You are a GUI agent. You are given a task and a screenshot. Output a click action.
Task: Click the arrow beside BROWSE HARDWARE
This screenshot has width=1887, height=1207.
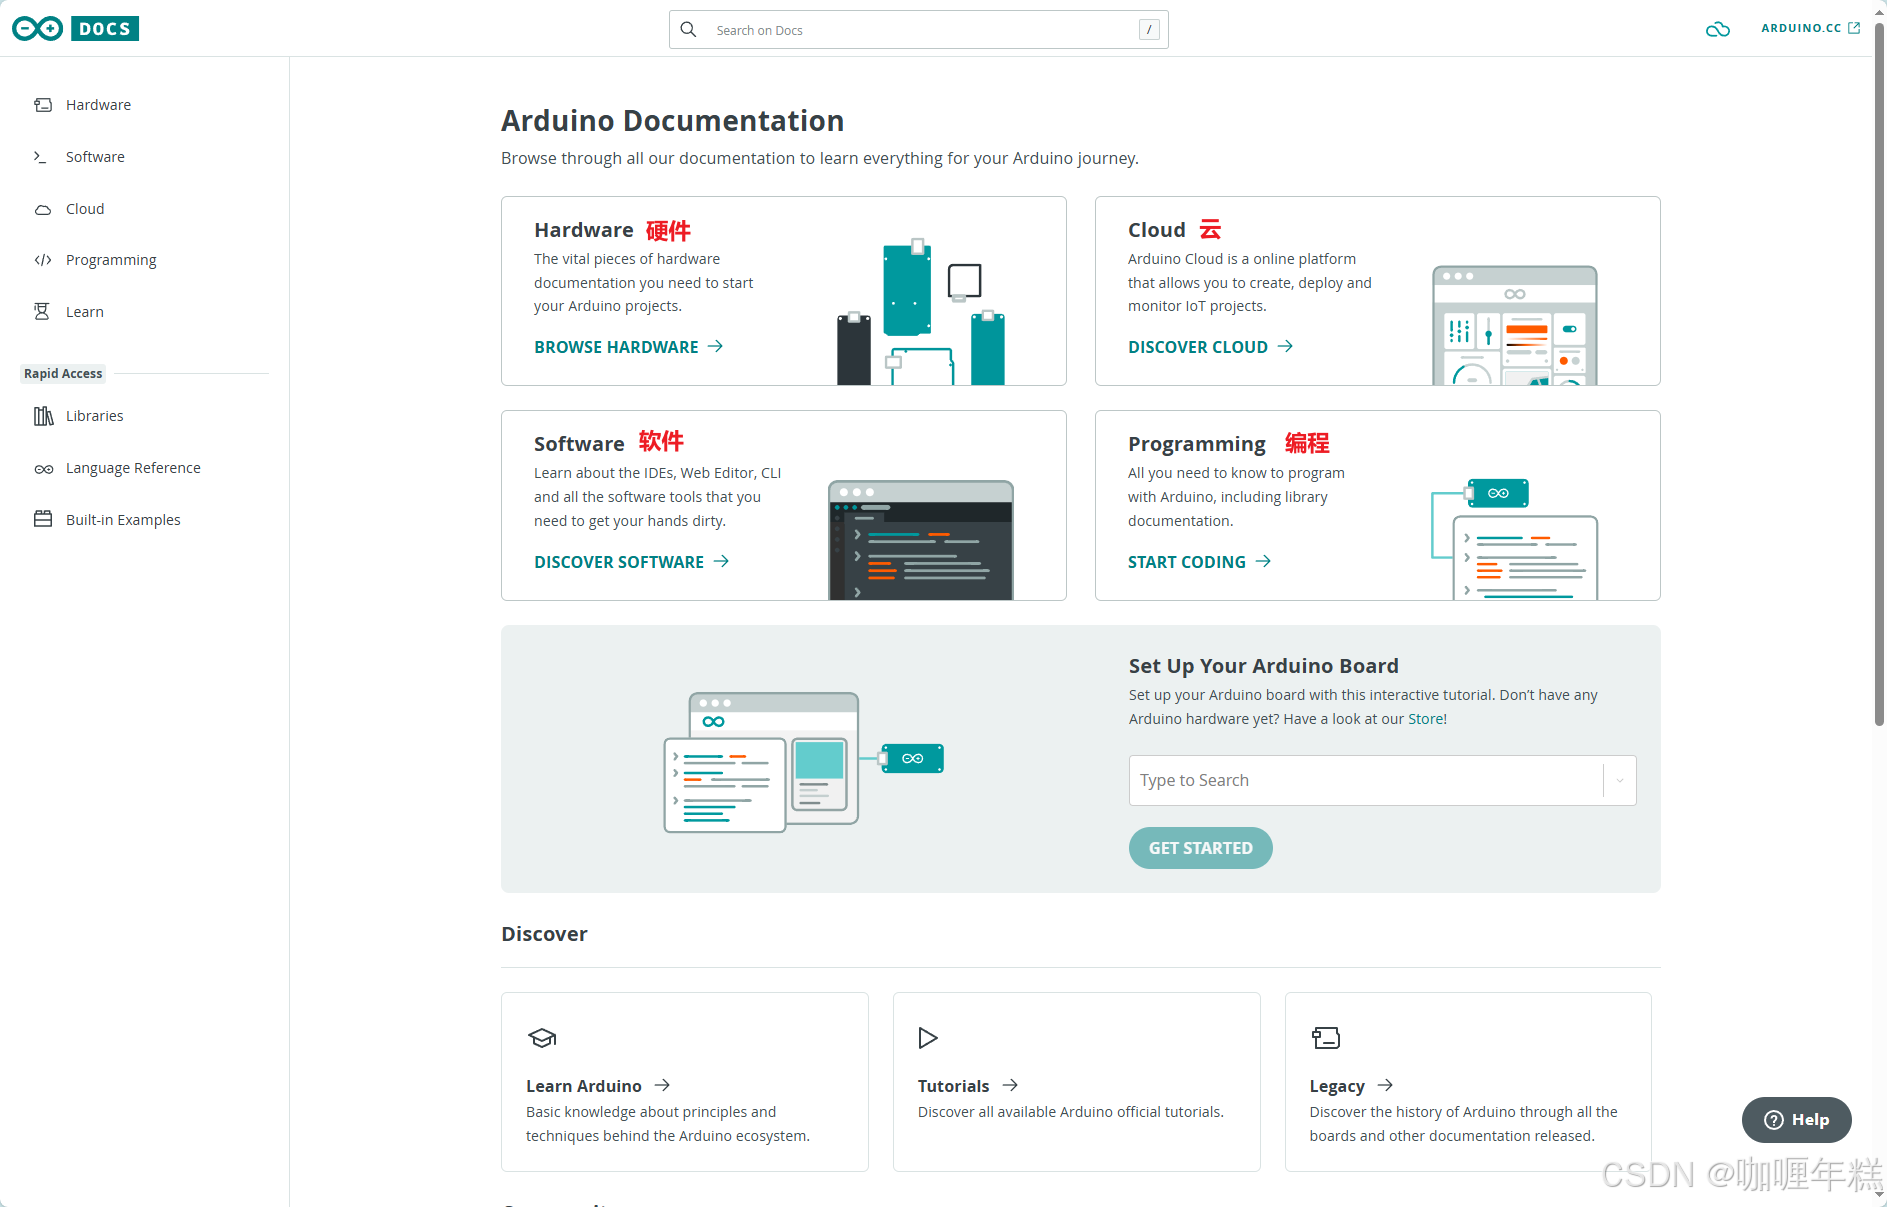point(715,346)
